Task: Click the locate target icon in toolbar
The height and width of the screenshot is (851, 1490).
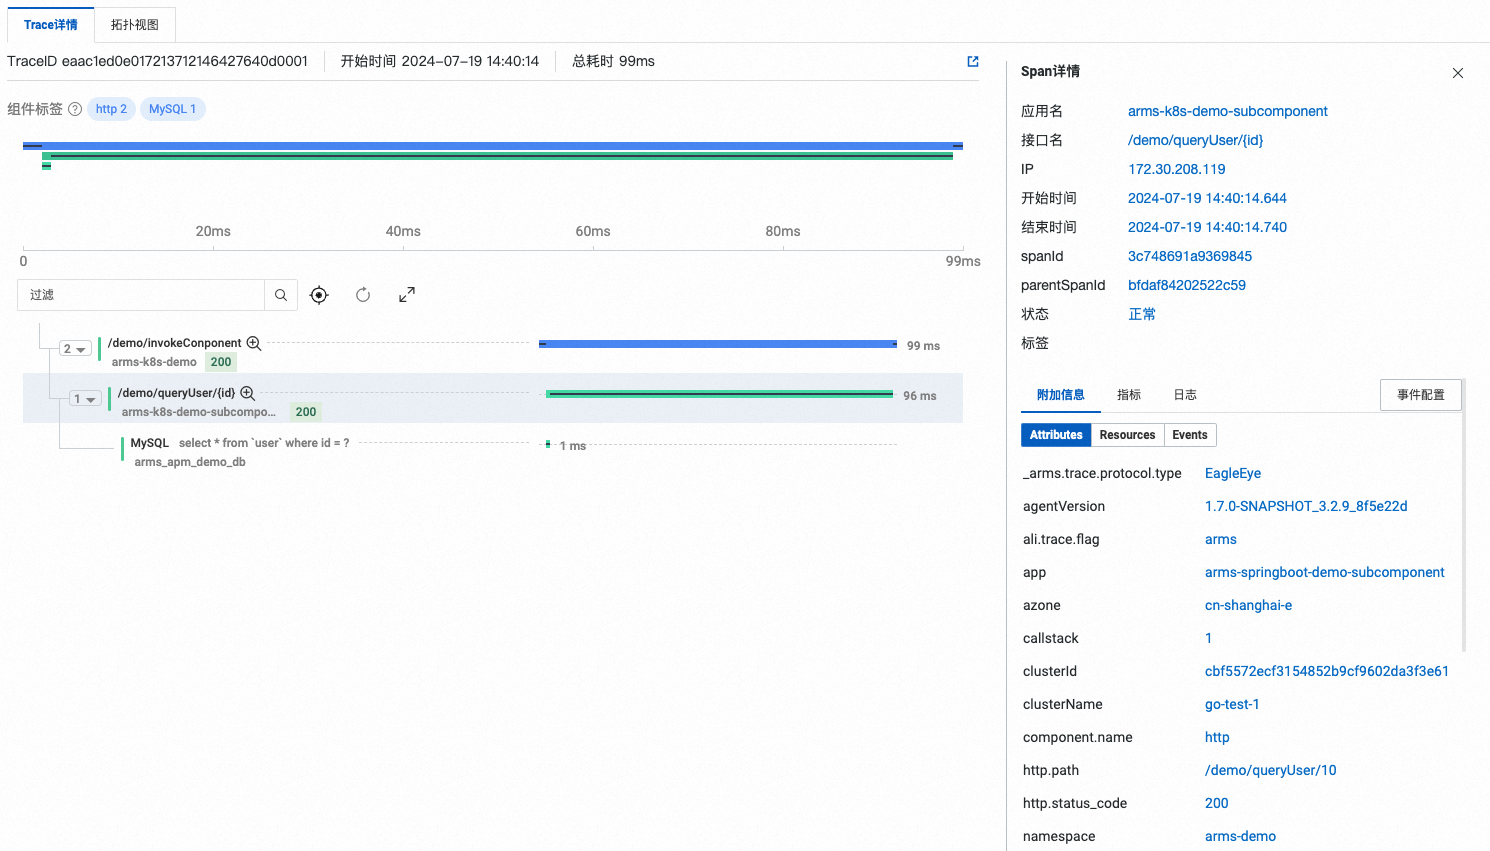Action: click(x=319, y=295)
